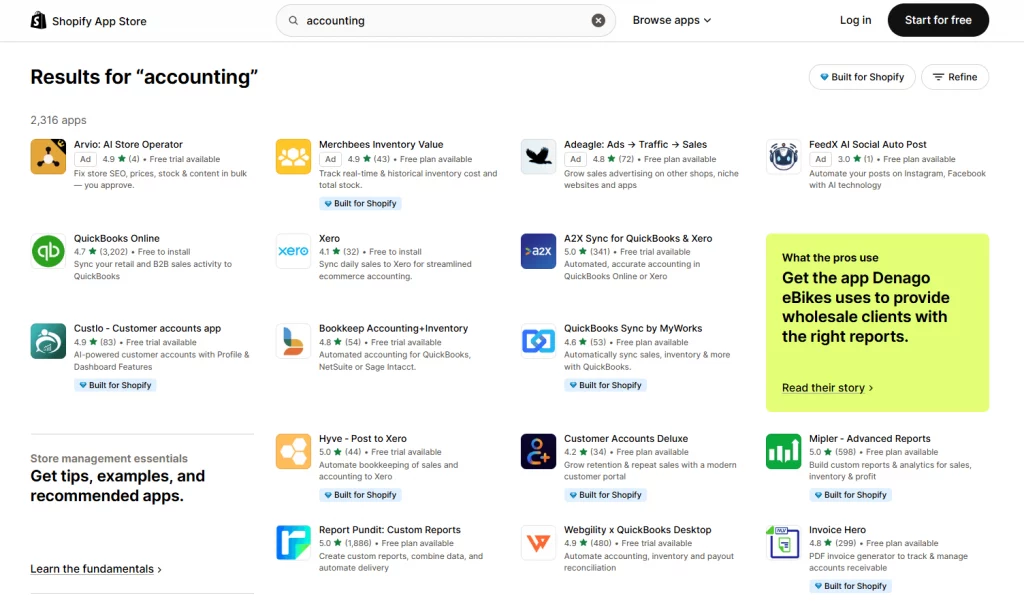The width and height of the screenshot is (1024, 606).
Task: Open the Mipler Advanced Reports icon
Action: 783,451
